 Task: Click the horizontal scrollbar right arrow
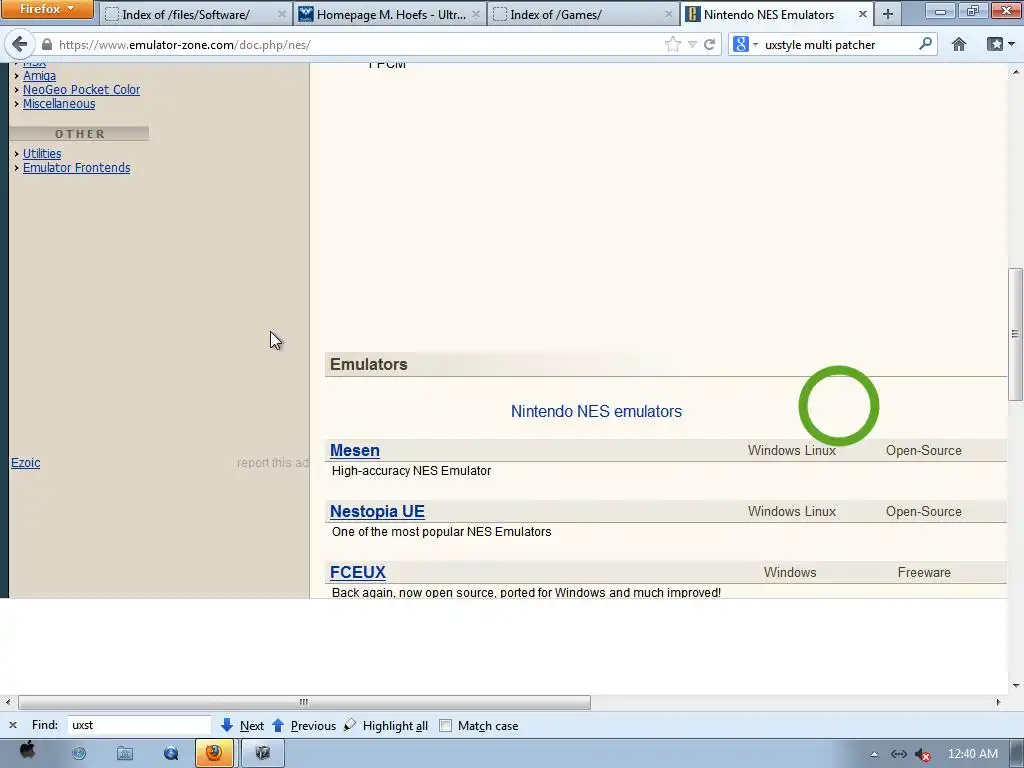(x=998, y=702)
